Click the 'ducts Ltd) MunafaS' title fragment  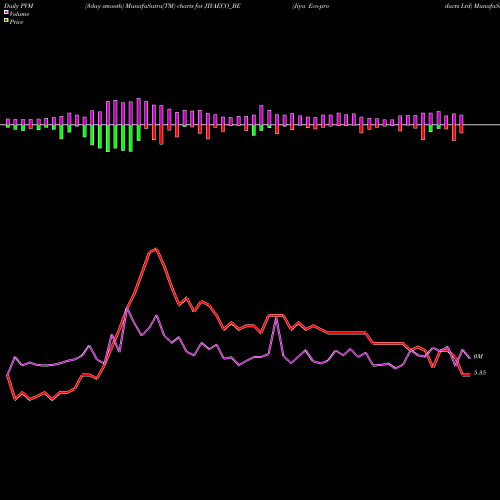(472, 6)
